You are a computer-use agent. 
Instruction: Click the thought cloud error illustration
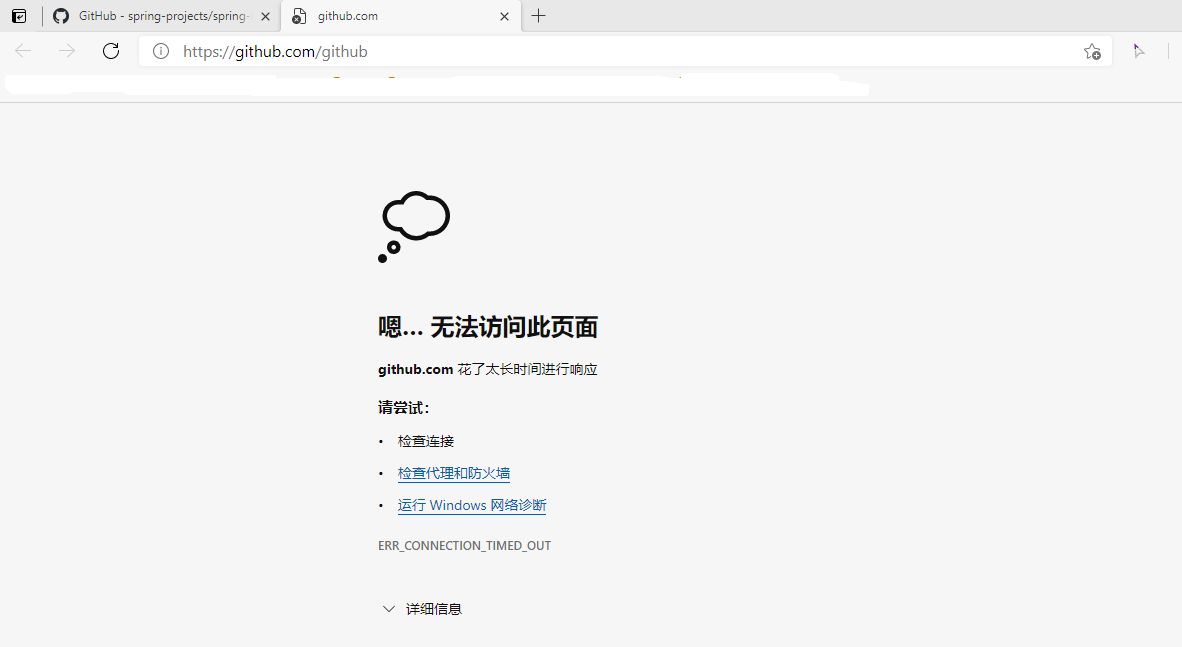[414, 226]
